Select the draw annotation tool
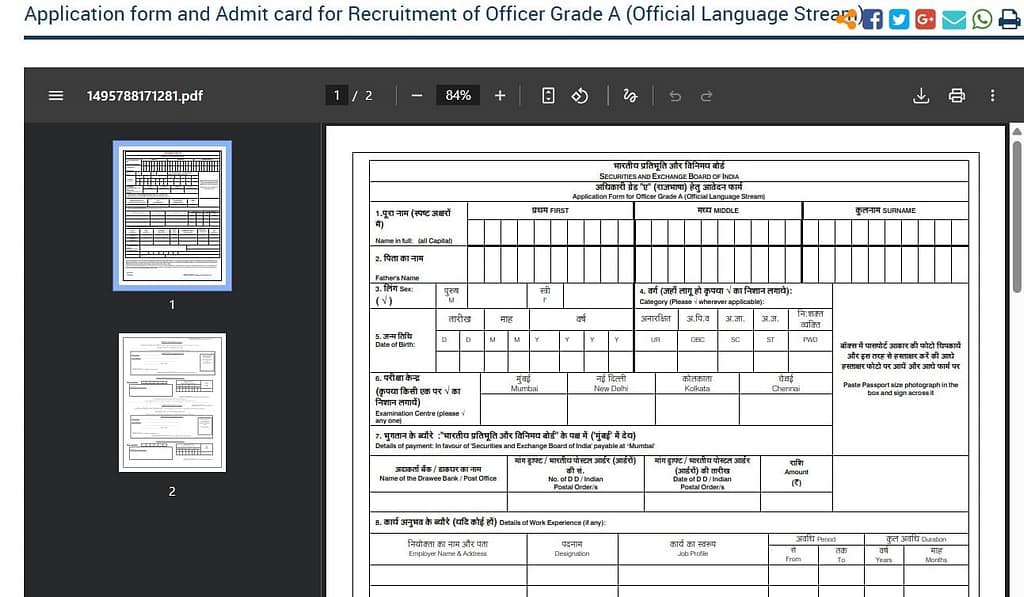The image size is (1024, 597). tap(630, 96)
